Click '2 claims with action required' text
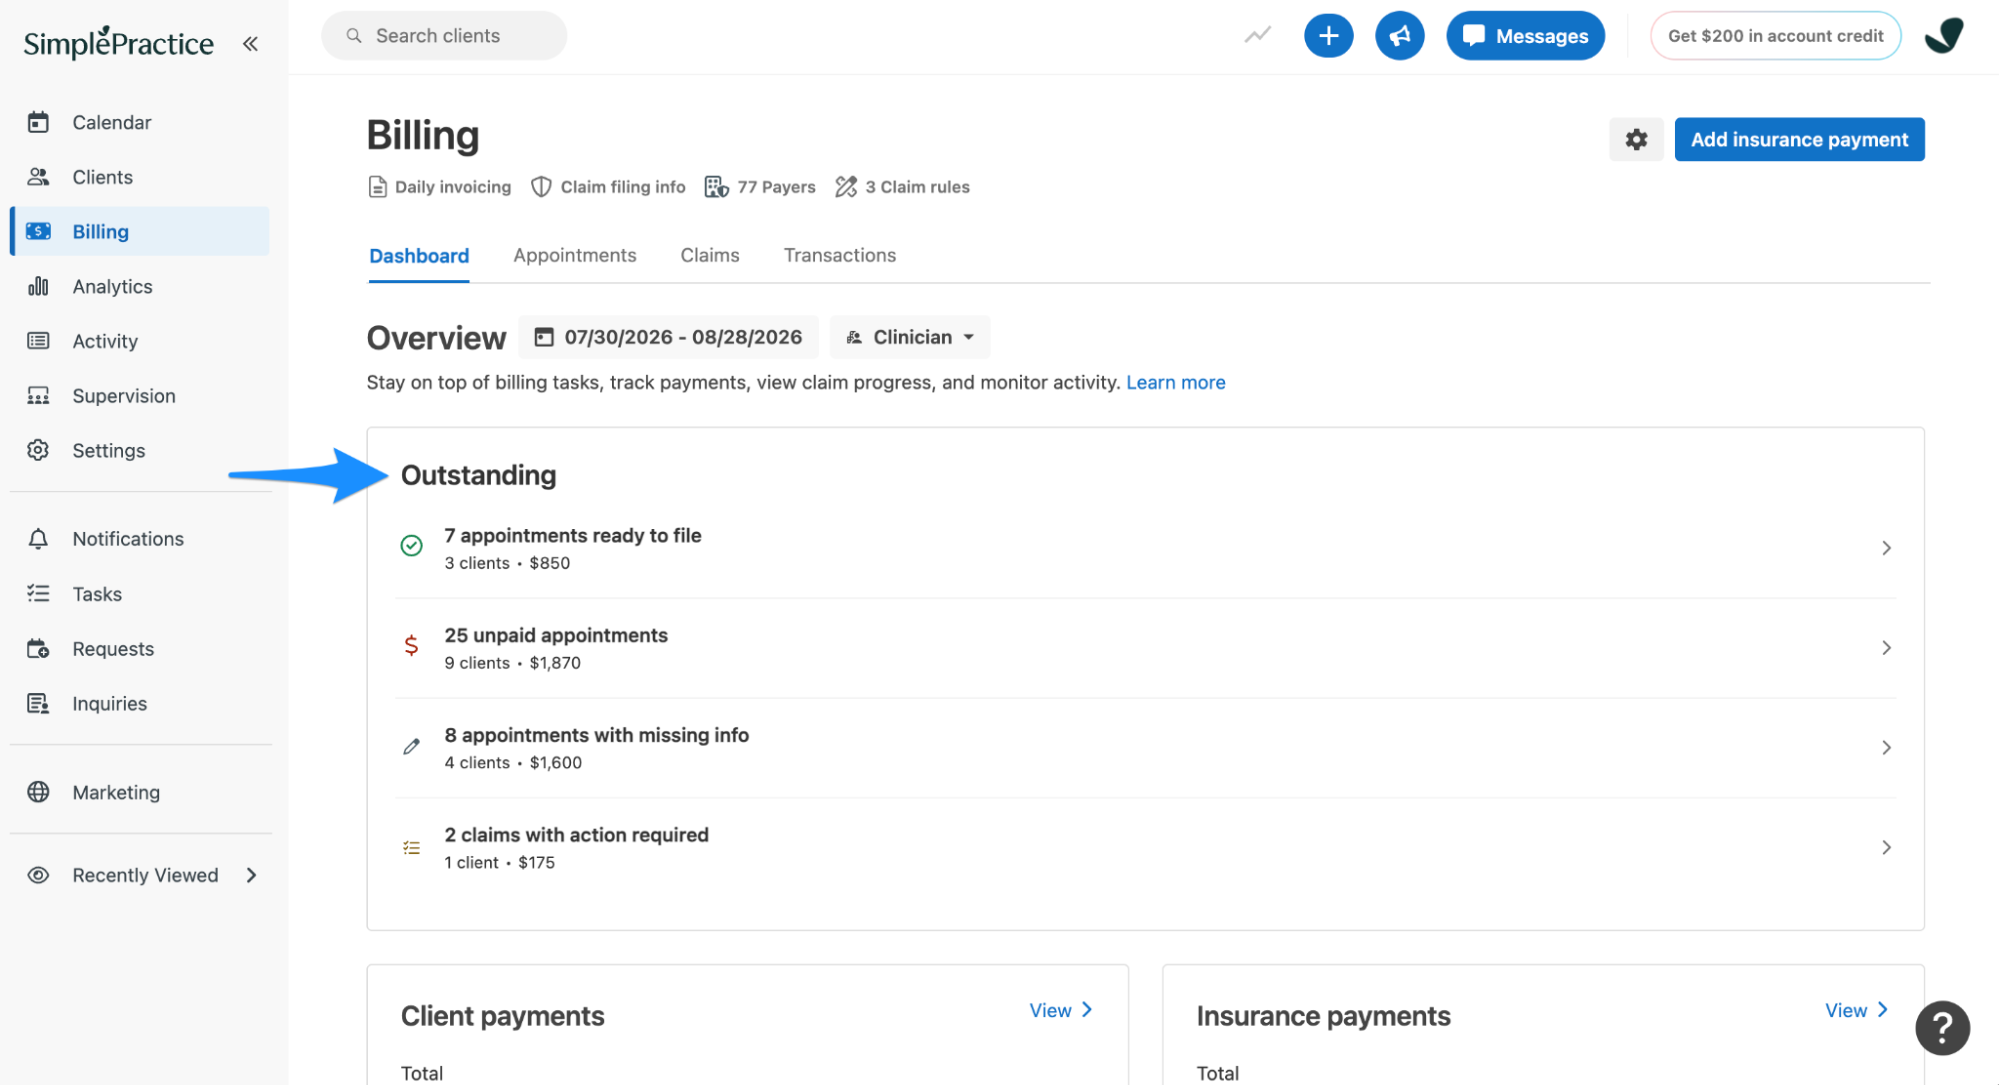The height and width of the screenshot is (1086, 1999). 577,835
